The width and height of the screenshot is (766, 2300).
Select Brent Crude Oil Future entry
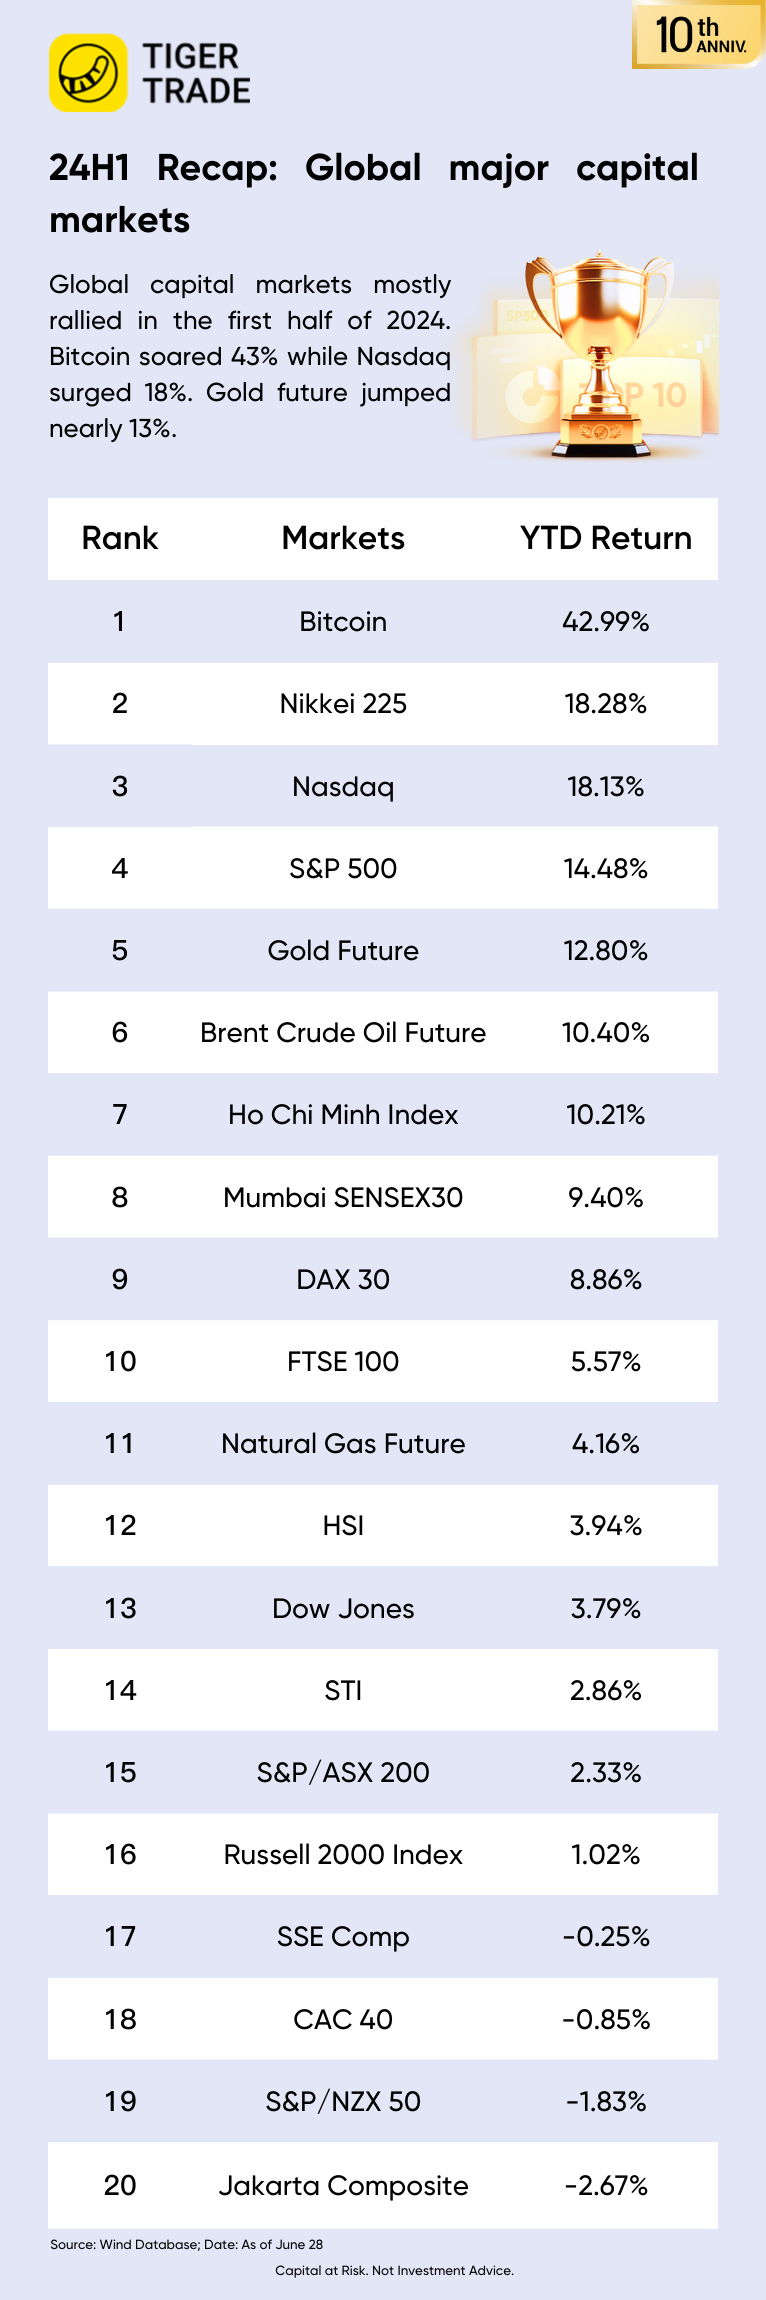[x=343, y=1033]
